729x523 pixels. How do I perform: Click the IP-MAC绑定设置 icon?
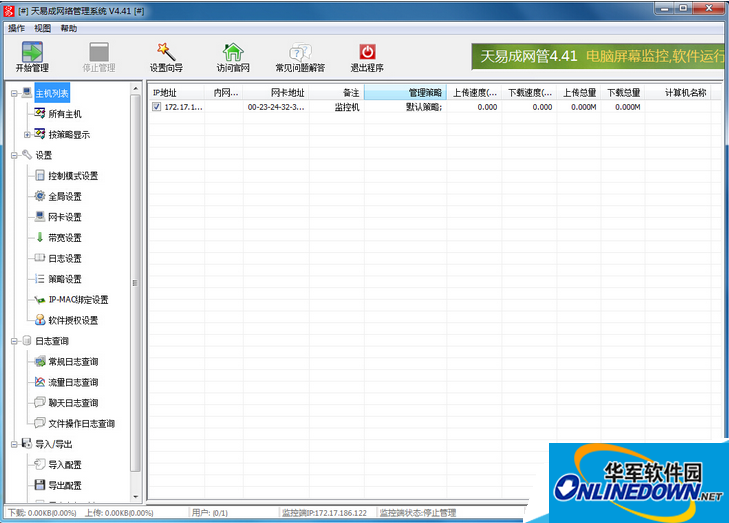pyautogui.click(x=40, y=299)
